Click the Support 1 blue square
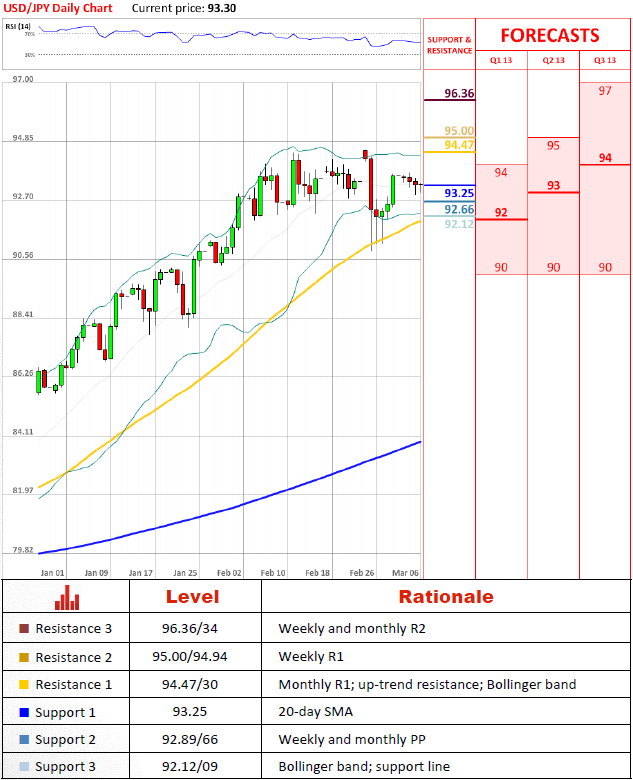633x780 pixels. point(24,712)
